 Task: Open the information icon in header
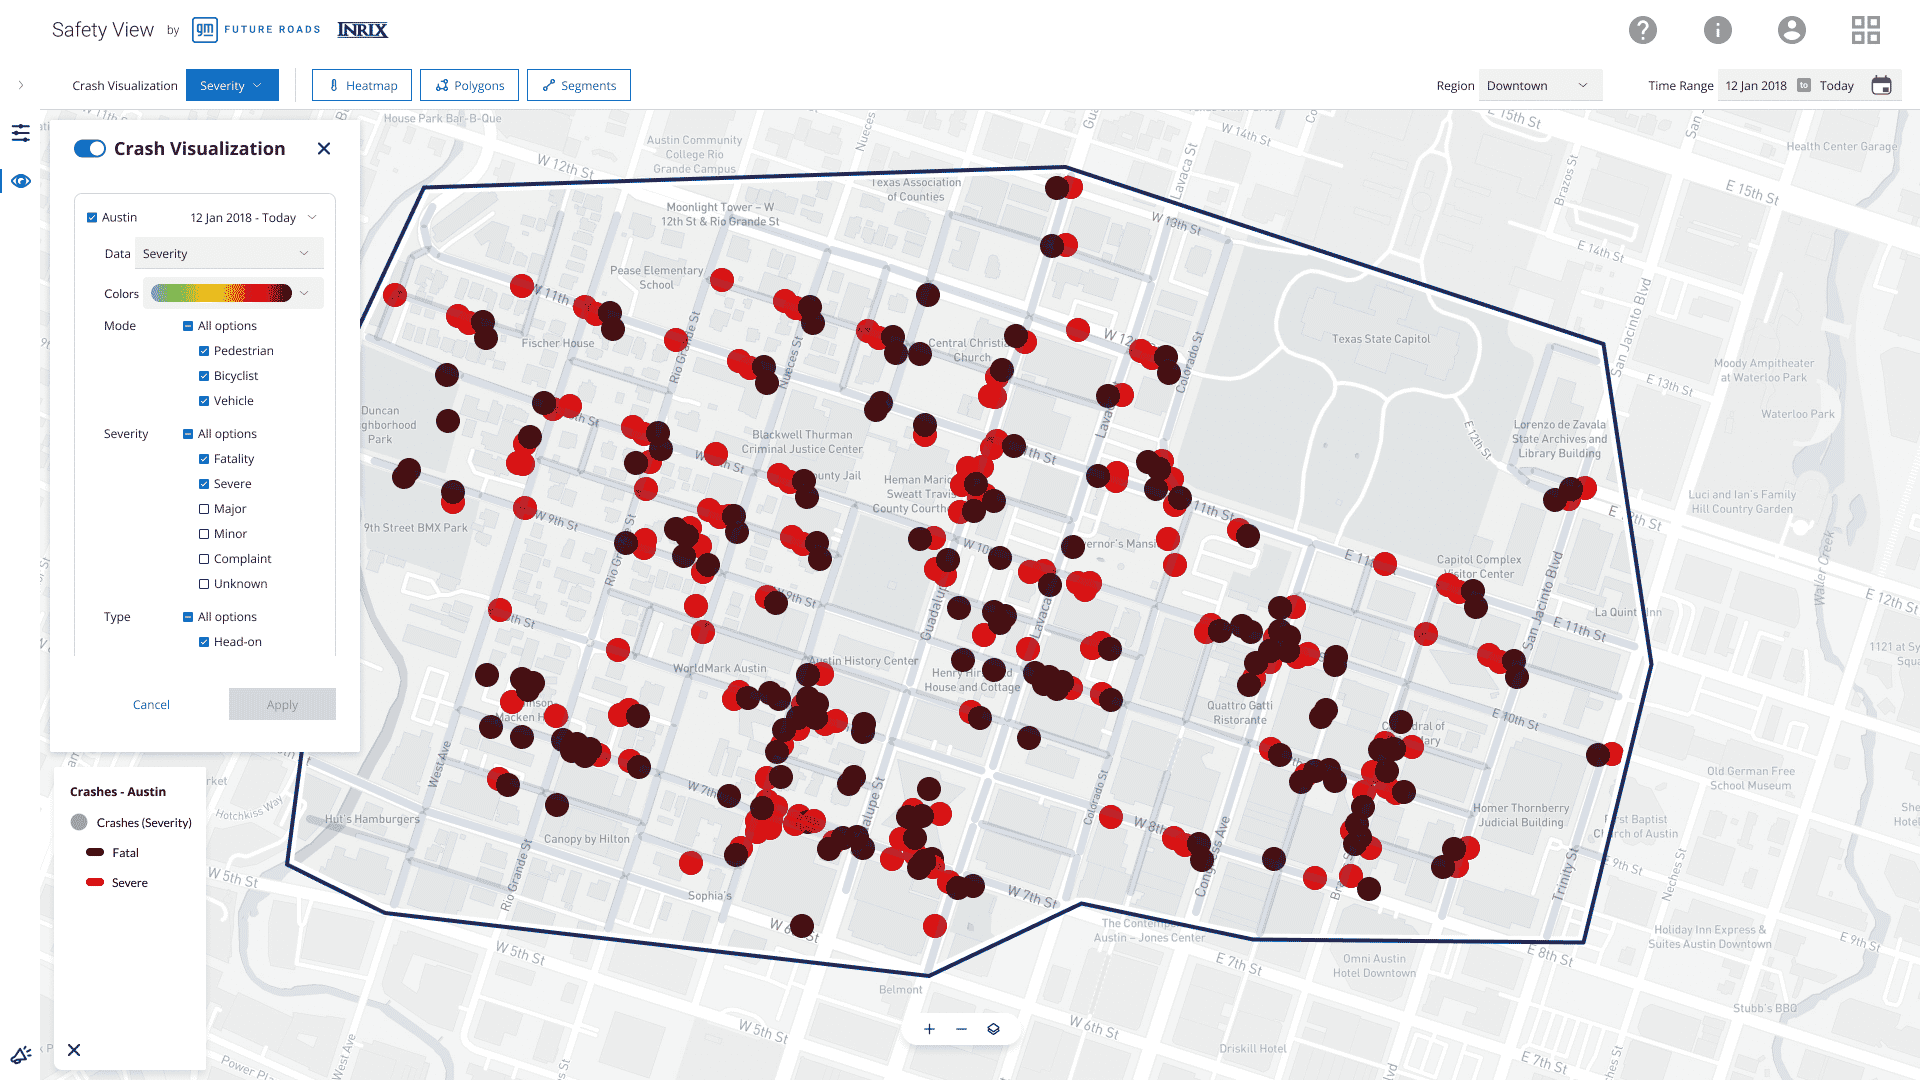pos(1718,30)
